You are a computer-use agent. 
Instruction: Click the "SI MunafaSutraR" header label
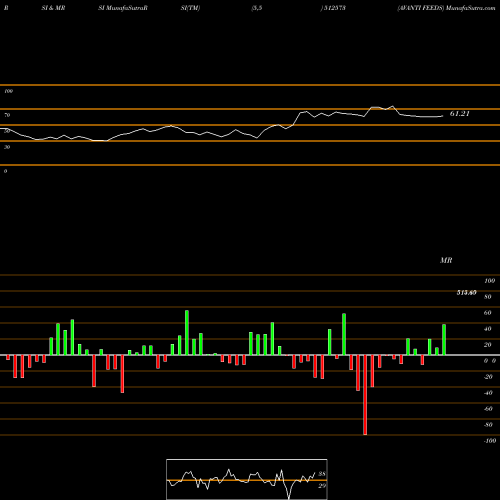[123, 8]
